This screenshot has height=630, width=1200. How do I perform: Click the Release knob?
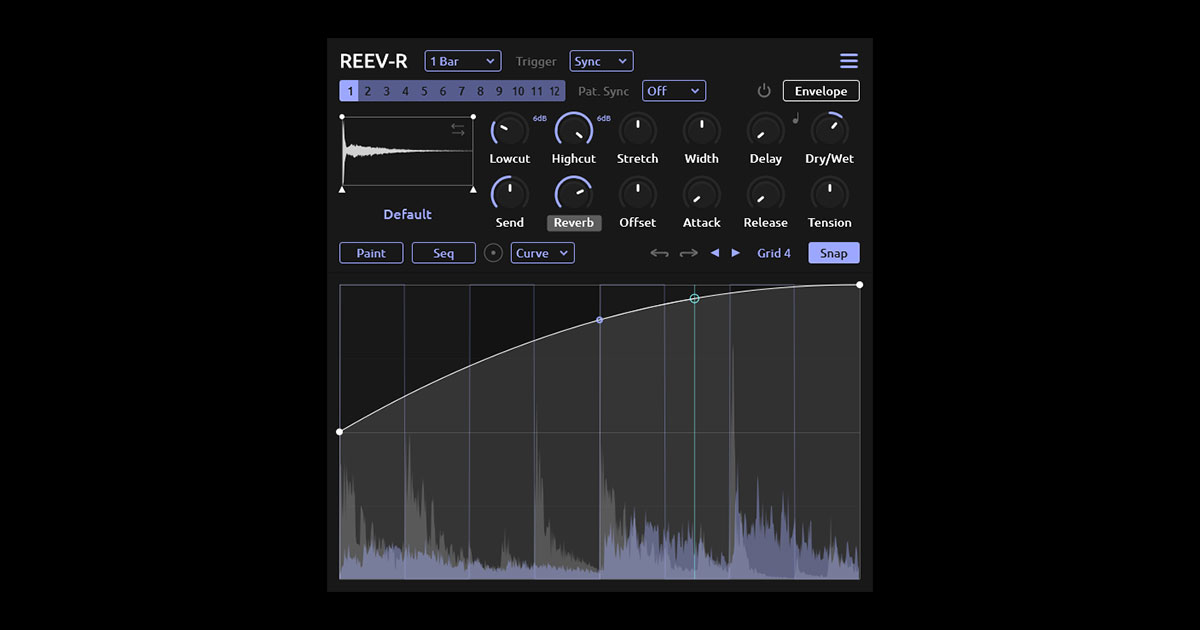click(x=766, y=194)
